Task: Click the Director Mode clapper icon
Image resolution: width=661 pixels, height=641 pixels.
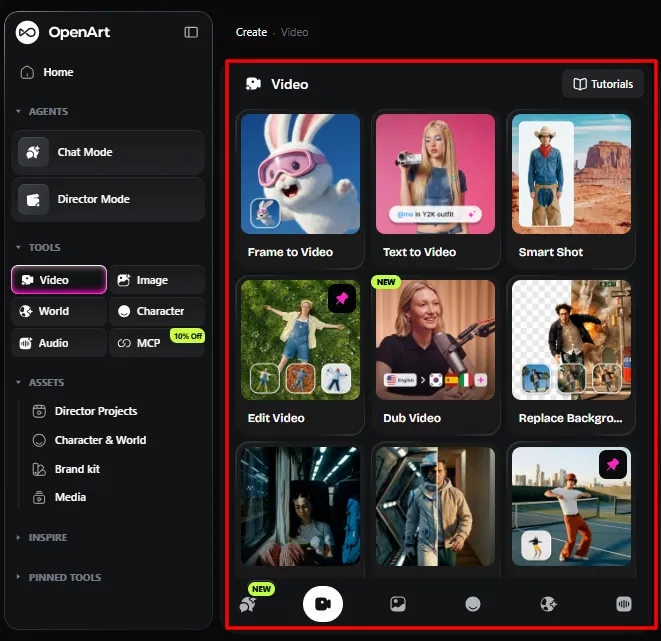Action: 33,199
